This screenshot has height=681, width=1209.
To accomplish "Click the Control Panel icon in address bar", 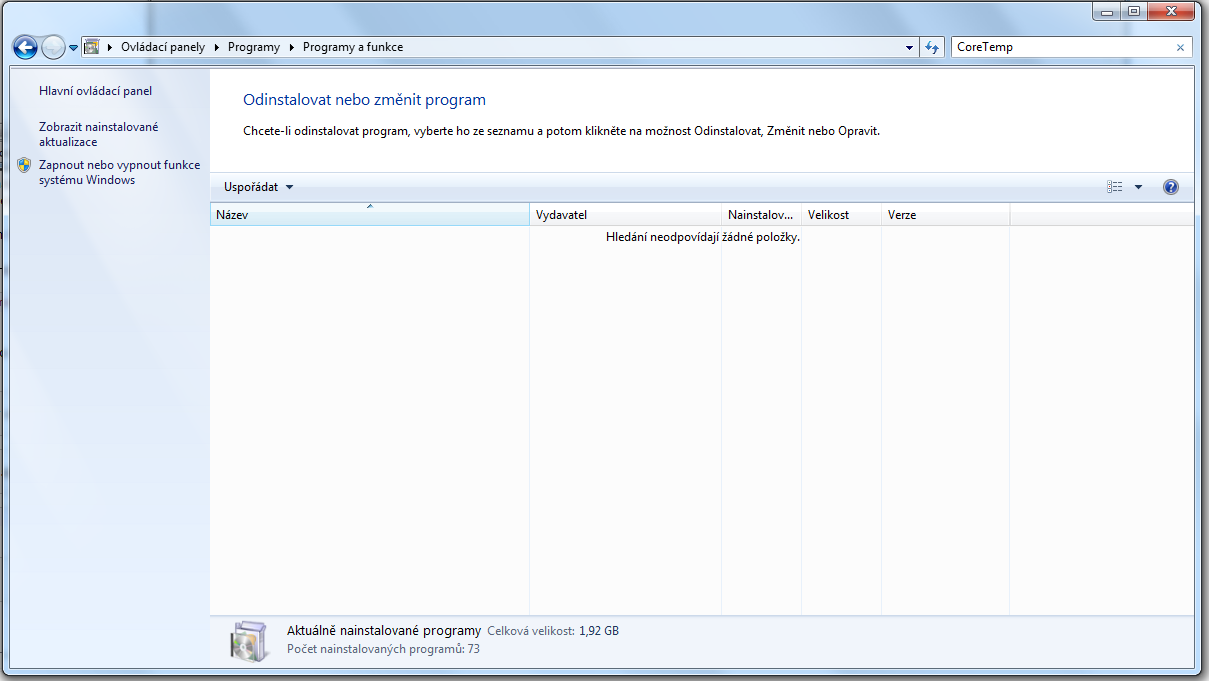I will 92,47.
